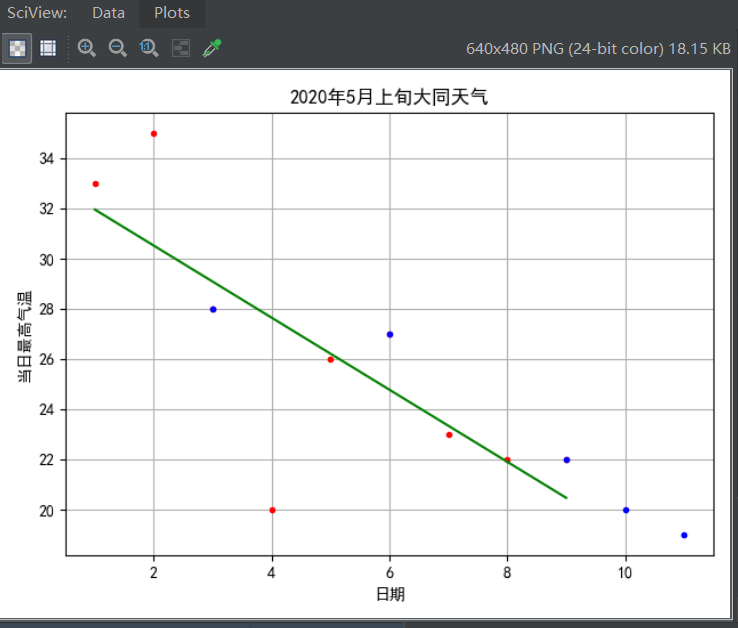The width and height of the screenshot is (738, 628).
Task: Click the y-axis tick label 28
Action: point(47,309)
